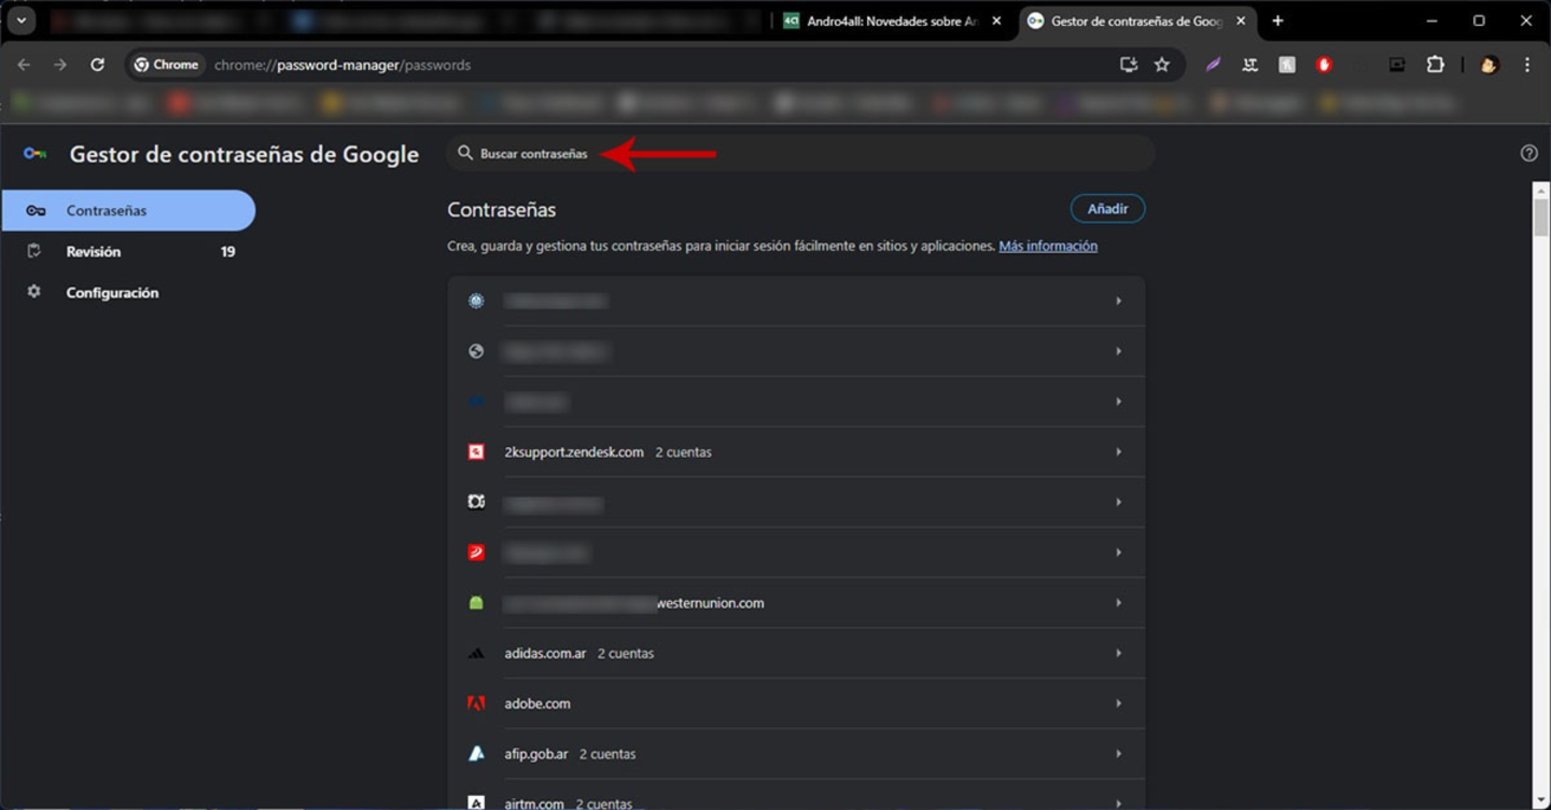This screenshot has width=1551, height=810.
Task: Open the help question mark icon
Action: tap(1528, 153)
